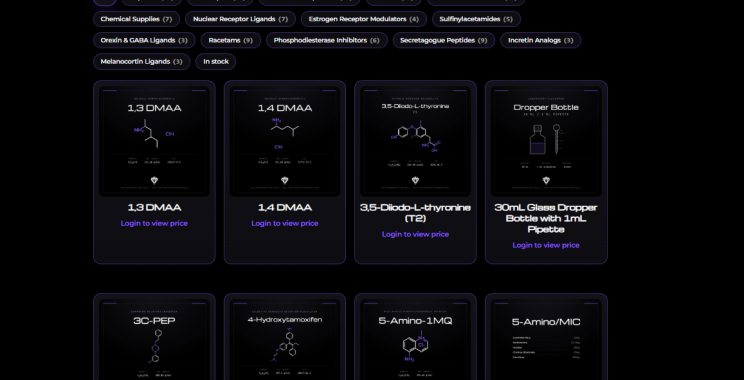Viewport: 744px width, 380px height.
Task: Select Orexin & GABA Ligands filter
Action: (144, 40)
